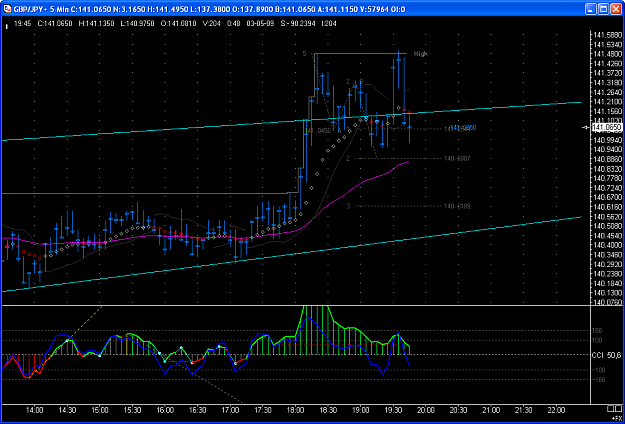
Task: Minimize the GBP/JPY chart window
Action: tap(591, 9)
